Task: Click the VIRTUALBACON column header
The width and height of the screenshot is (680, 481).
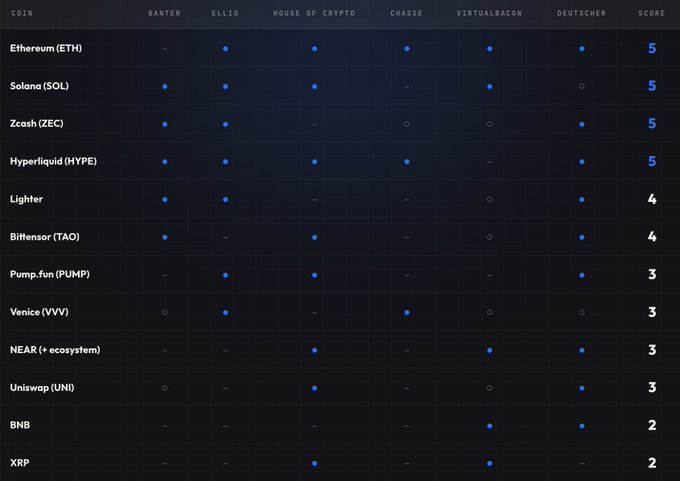Action: coord(489,13)
